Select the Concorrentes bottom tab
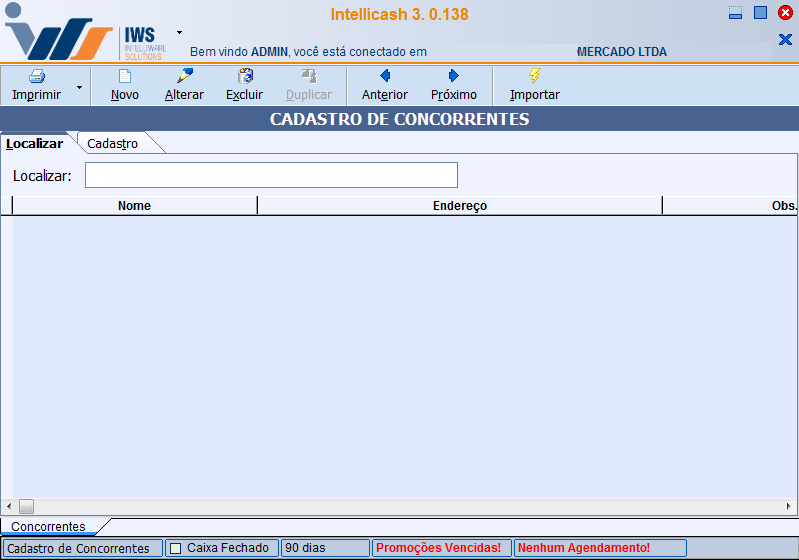799x560 pixels. click(48, 526)
